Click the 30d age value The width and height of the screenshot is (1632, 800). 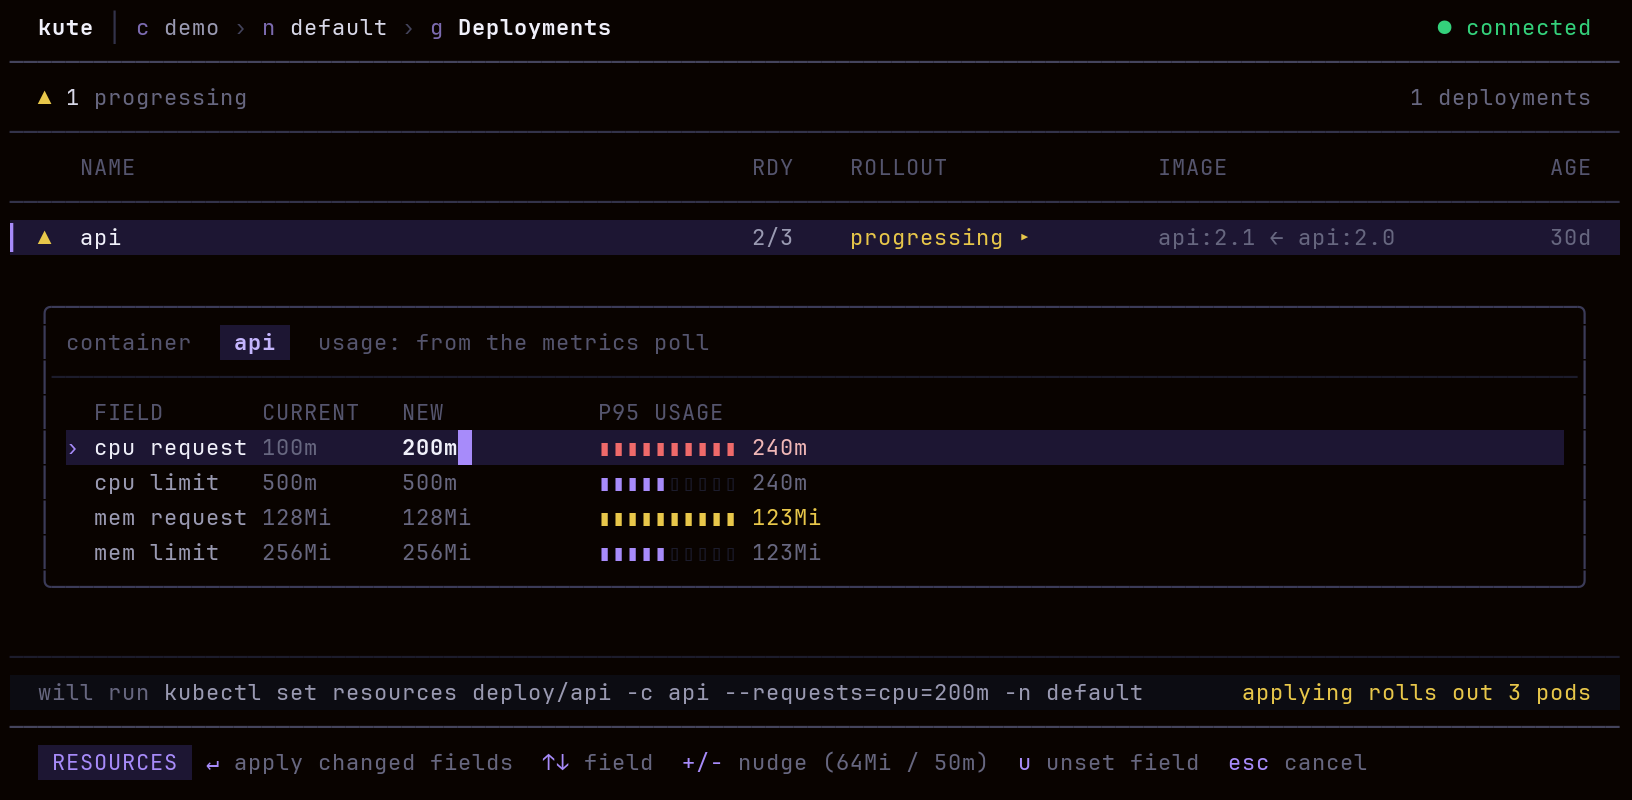point(1570,238)
